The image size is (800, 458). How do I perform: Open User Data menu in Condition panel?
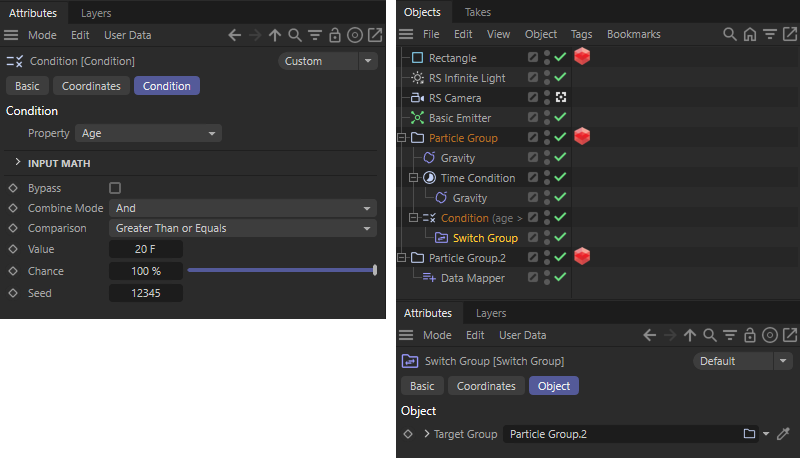128,35
